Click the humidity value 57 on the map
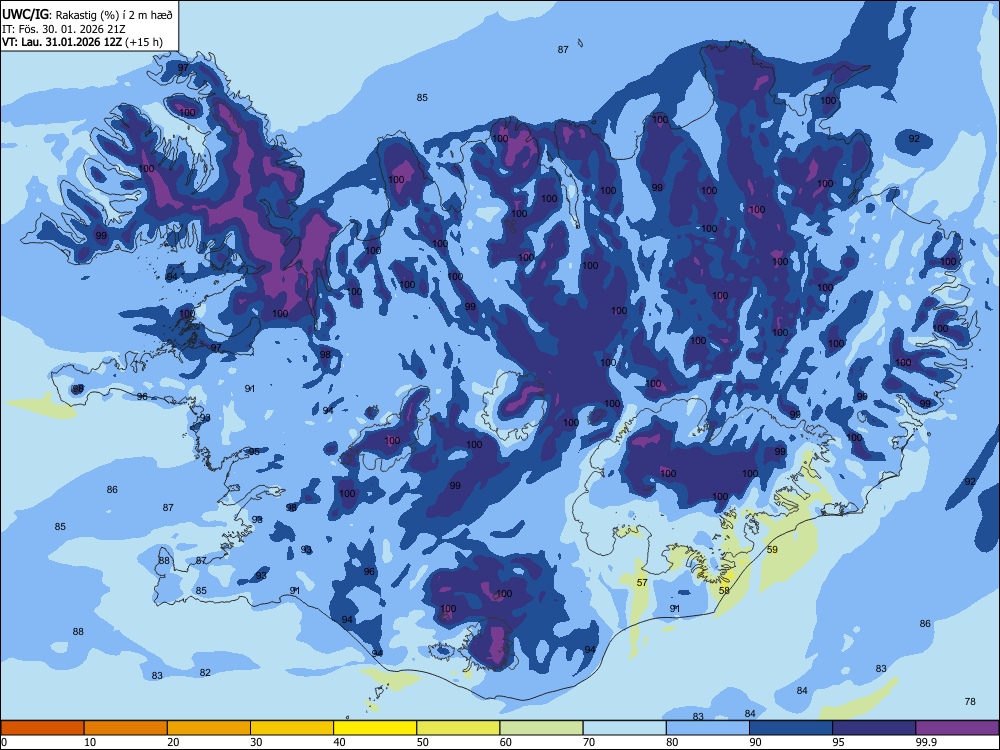 [x=642, y=583]
